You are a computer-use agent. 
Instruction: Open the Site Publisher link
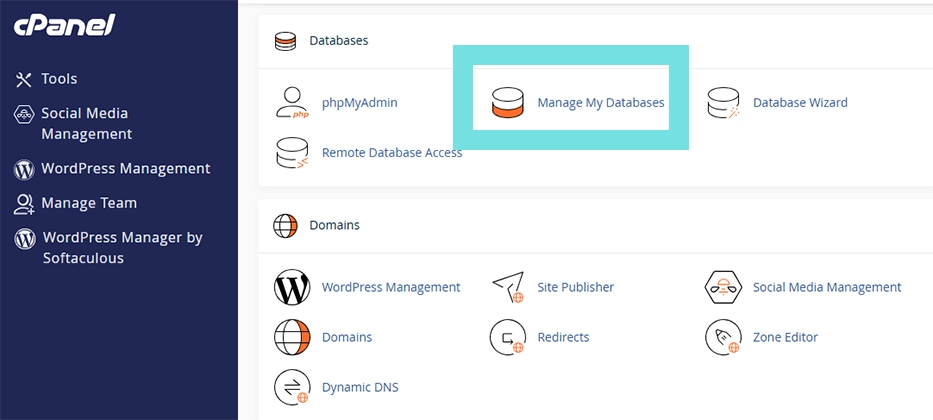575,287
